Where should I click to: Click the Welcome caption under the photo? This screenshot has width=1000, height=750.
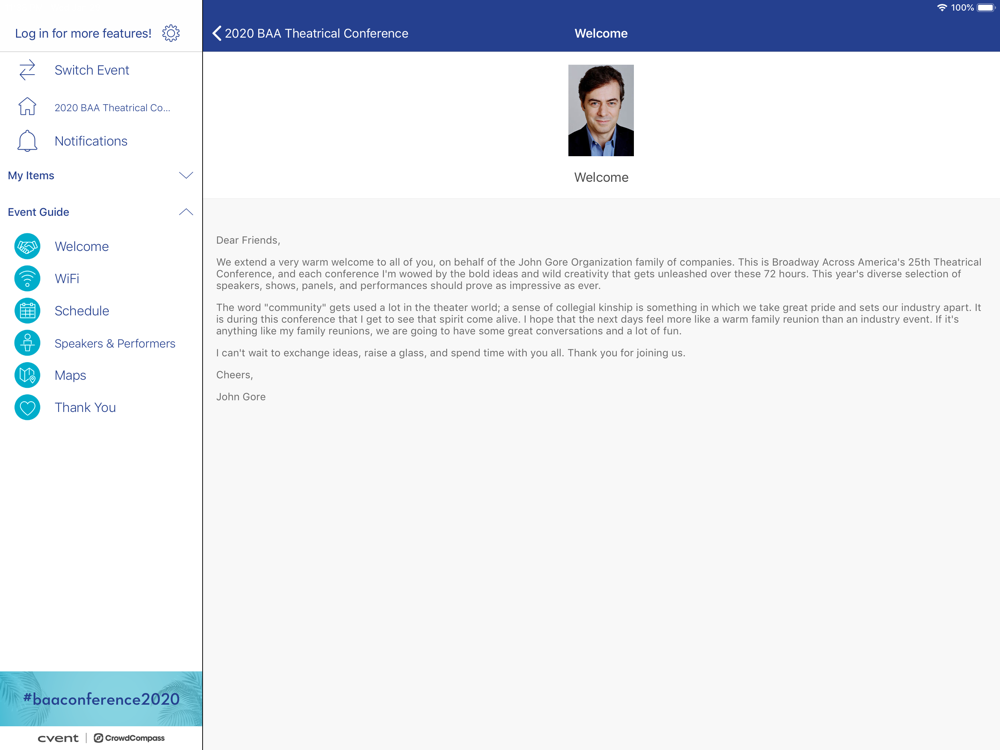tap(601, 177)
